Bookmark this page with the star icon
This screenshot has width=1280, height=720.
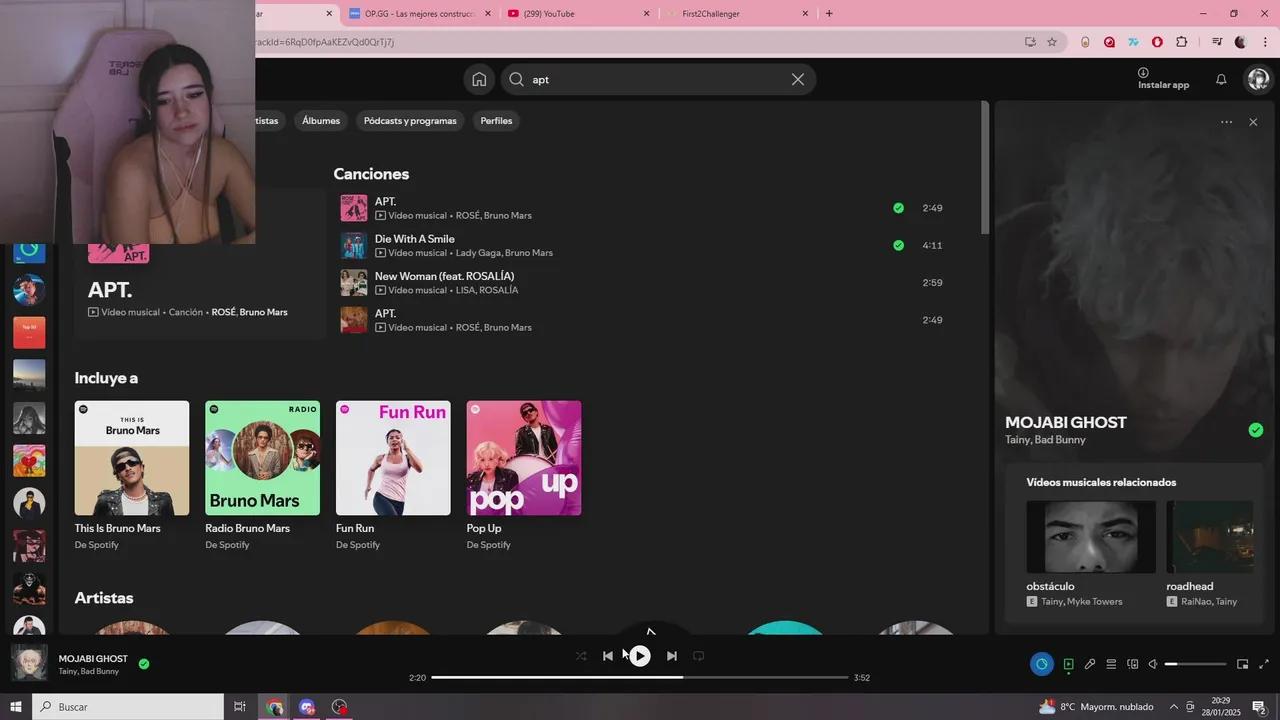pos(1052,42)
